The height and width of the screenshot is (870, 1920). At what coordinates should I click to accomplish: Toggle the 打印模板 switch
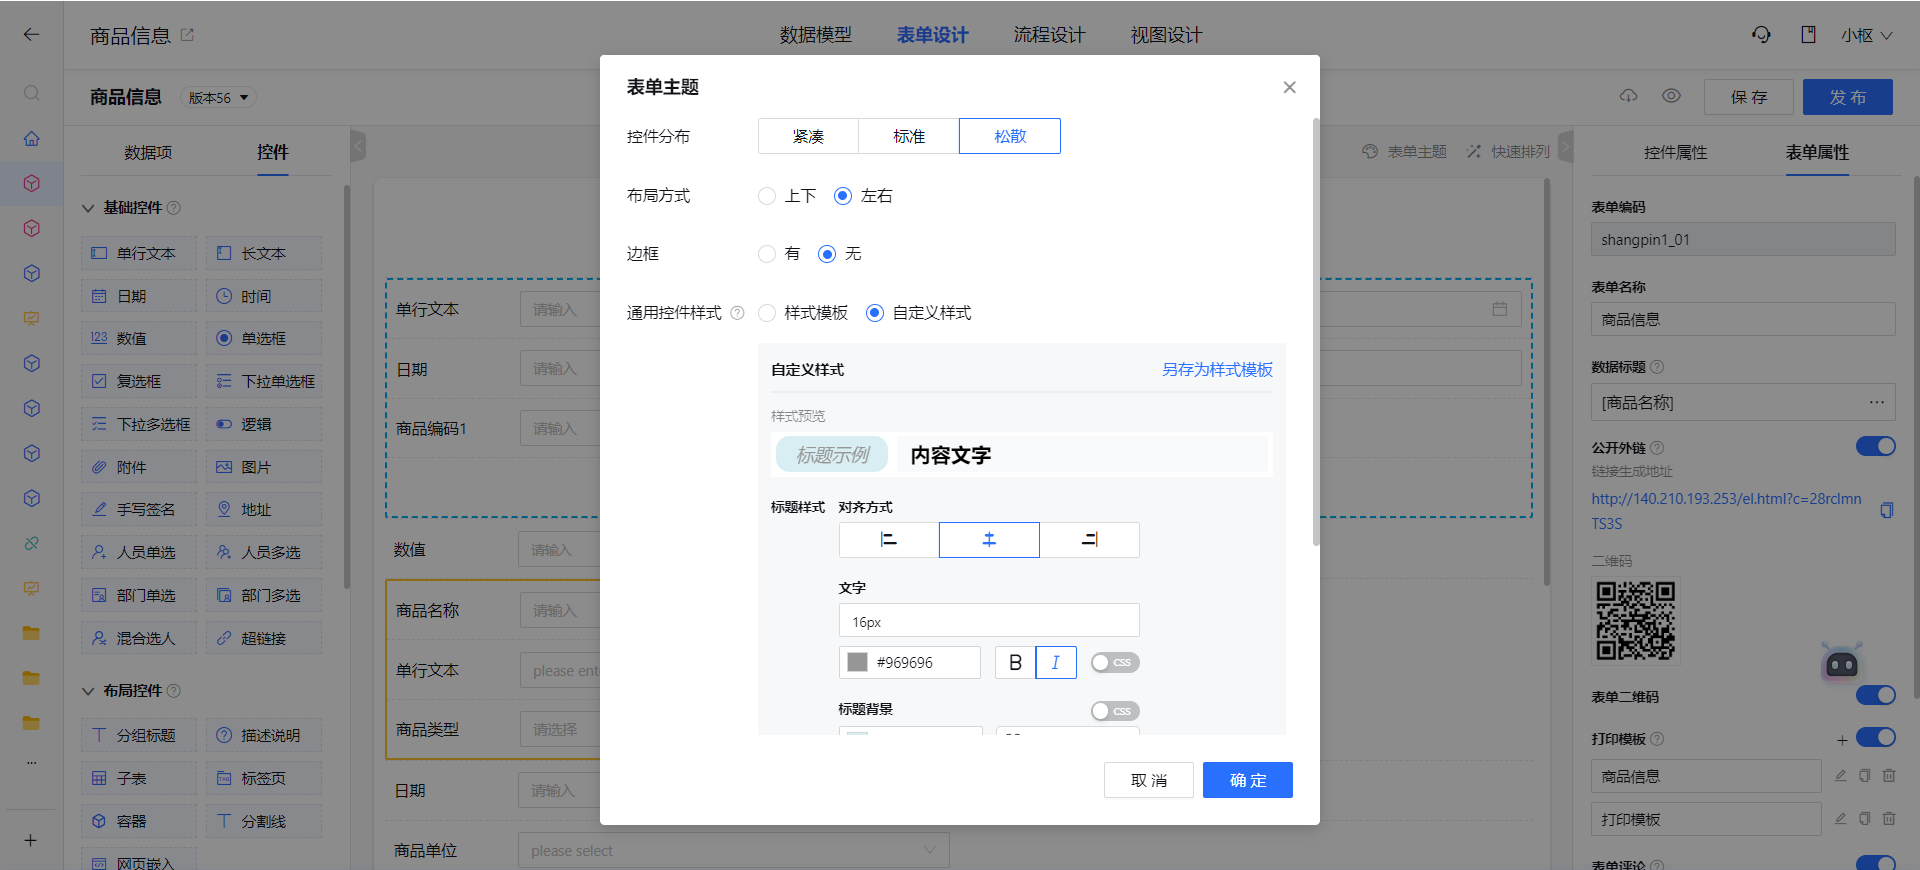tap(1876, 738)
